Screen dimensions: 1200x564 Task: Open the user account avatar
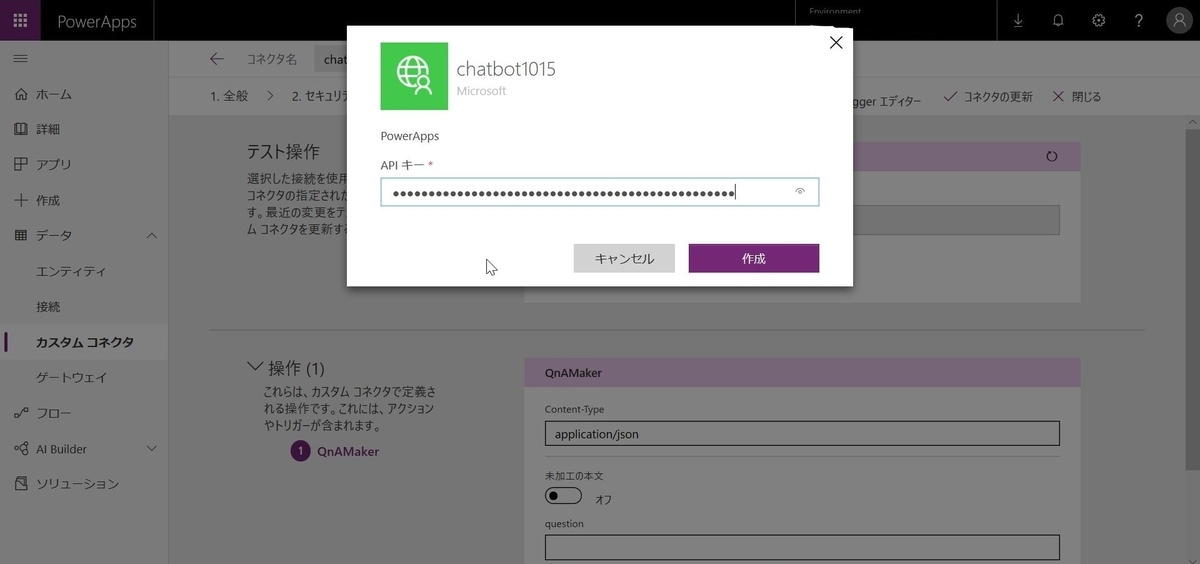click(1179, 21)
